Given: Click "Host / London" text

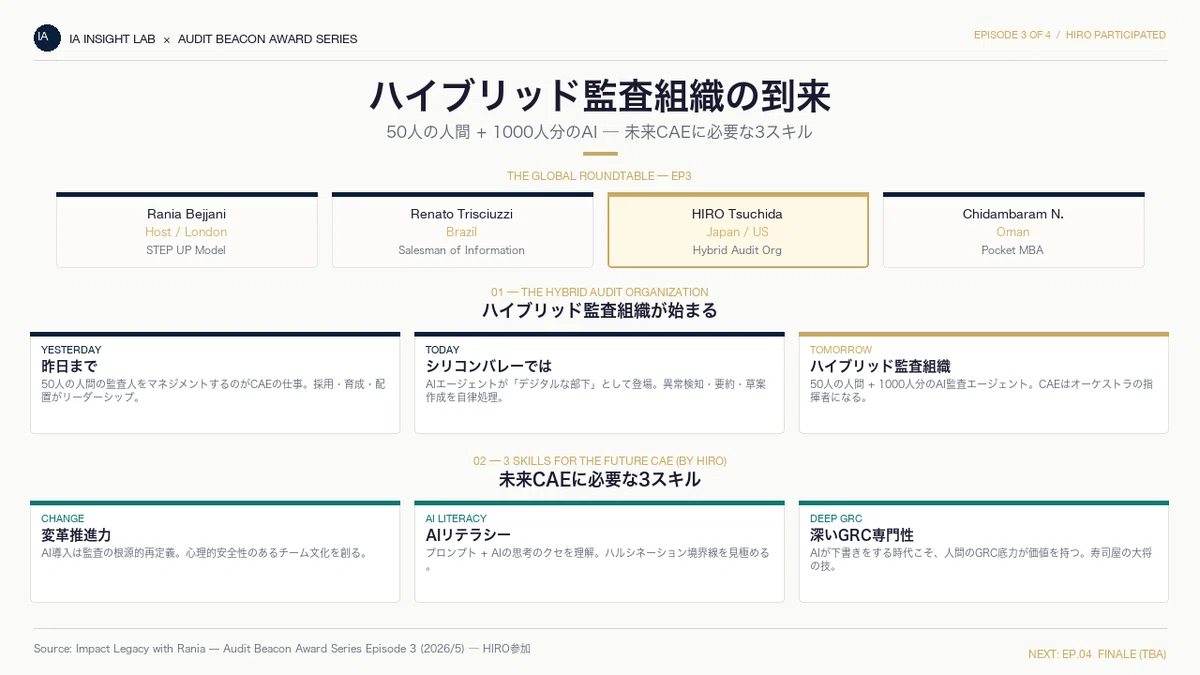Looking at the screenshot, I should coord(186,232).
